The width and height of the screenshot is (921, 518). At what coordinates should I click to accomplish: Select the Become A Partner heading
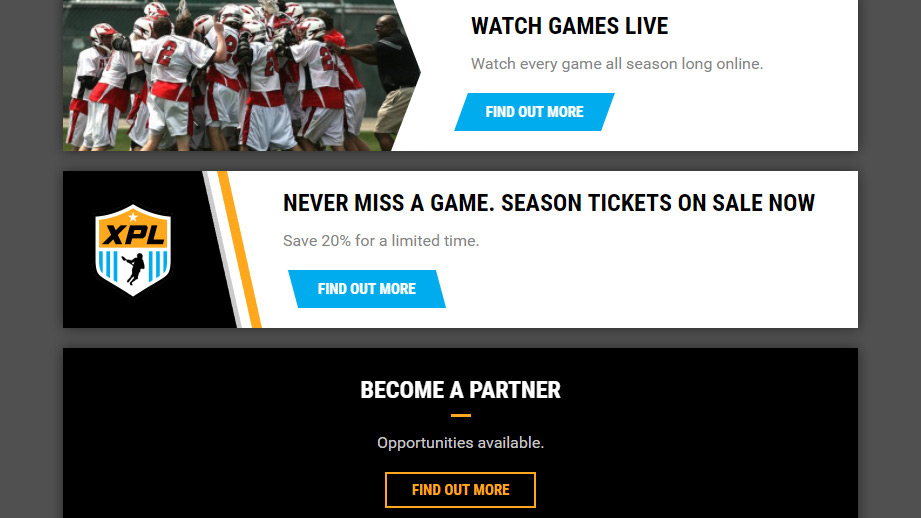(460, 390)
